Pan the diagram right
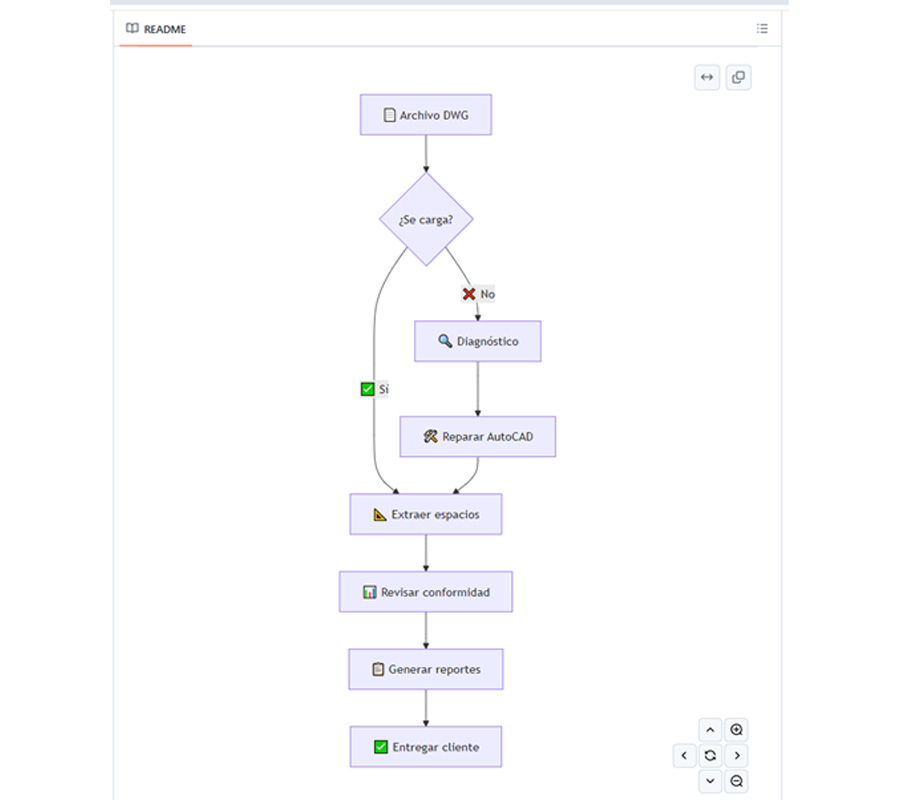The height and width of the screenshot is (800, 900). pyautogui.click(x=736, y=755)
